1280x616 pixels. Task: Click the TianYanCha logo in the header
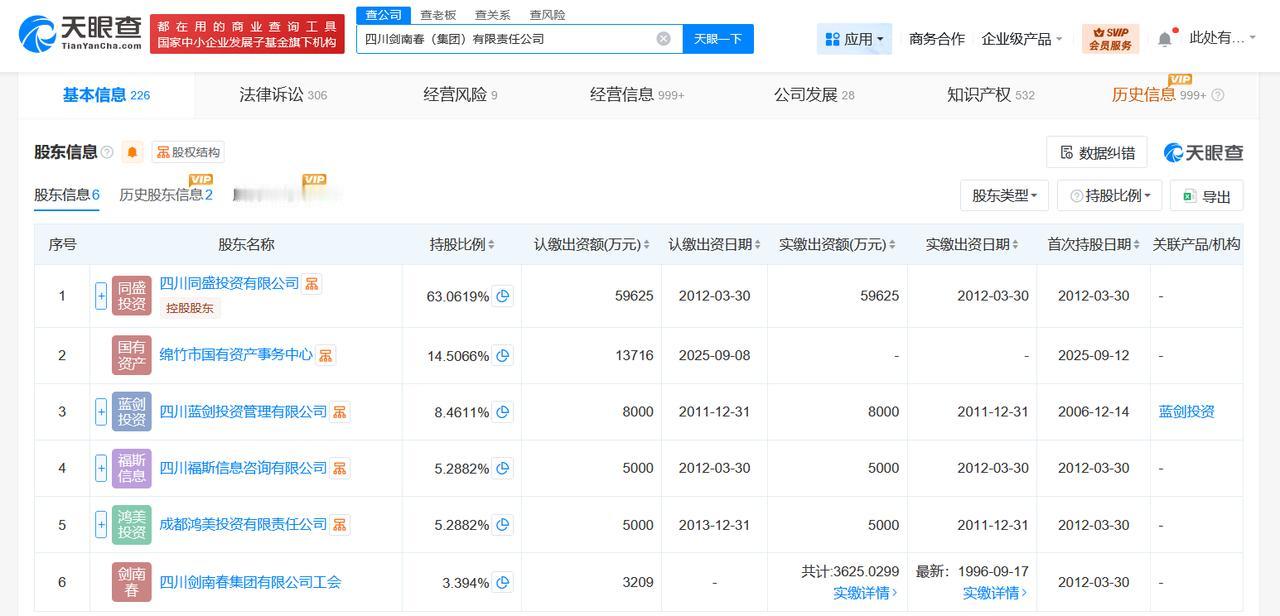coord(80,34)
